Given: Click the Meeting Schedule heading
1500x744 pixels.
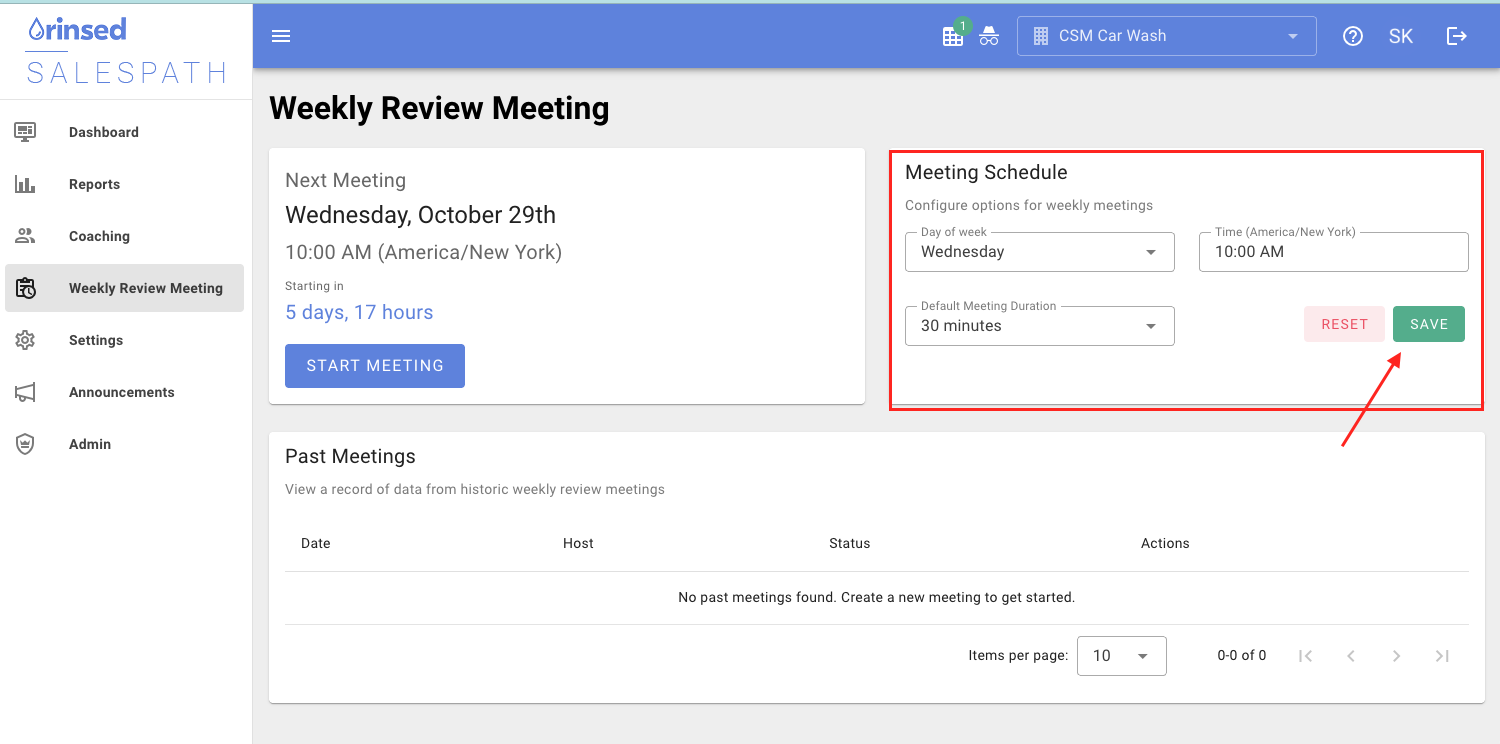Looking at the screenshot, I should (x=986, y=172).
